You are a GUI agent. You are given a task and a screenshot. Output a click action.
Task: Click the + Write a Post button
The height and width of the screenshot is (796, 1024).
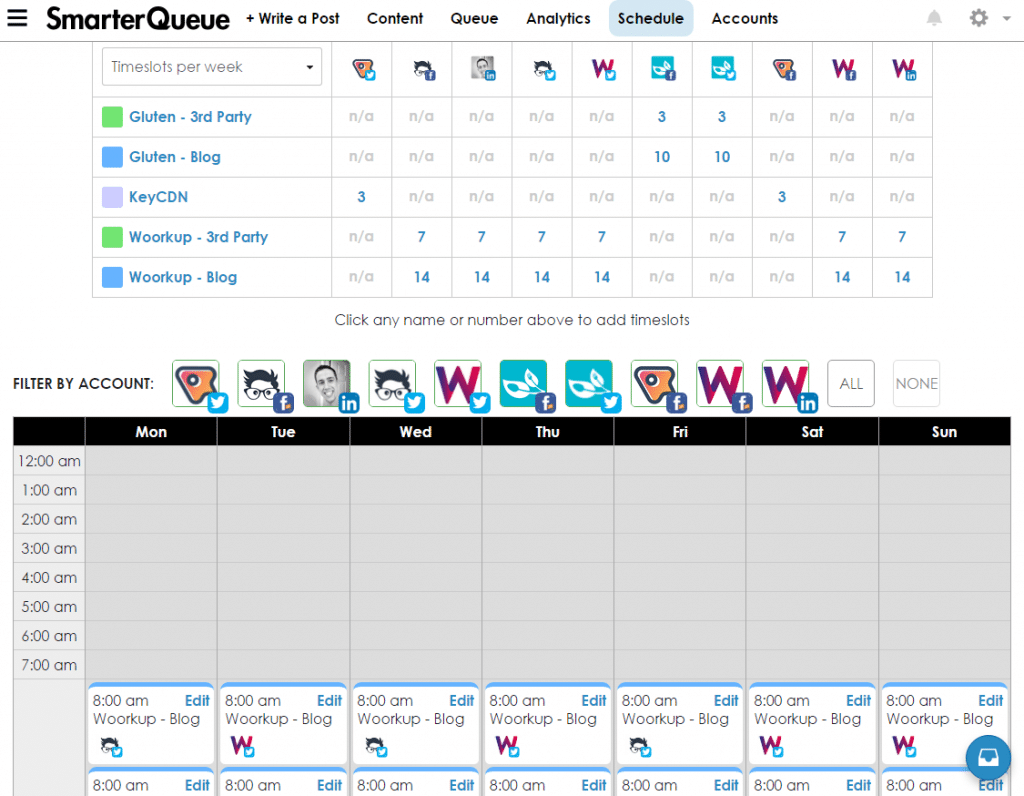292,18
